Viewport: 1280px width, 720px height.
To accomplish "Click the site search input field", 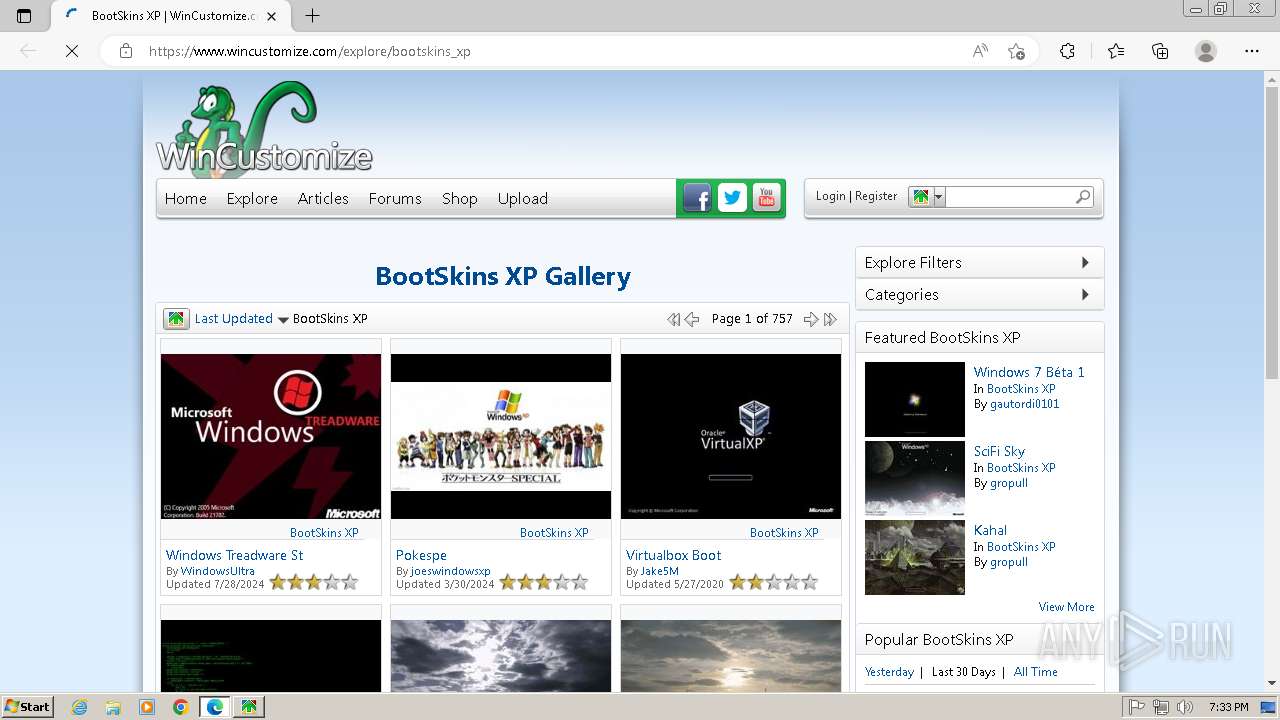I will click(x=1009, y=197).
